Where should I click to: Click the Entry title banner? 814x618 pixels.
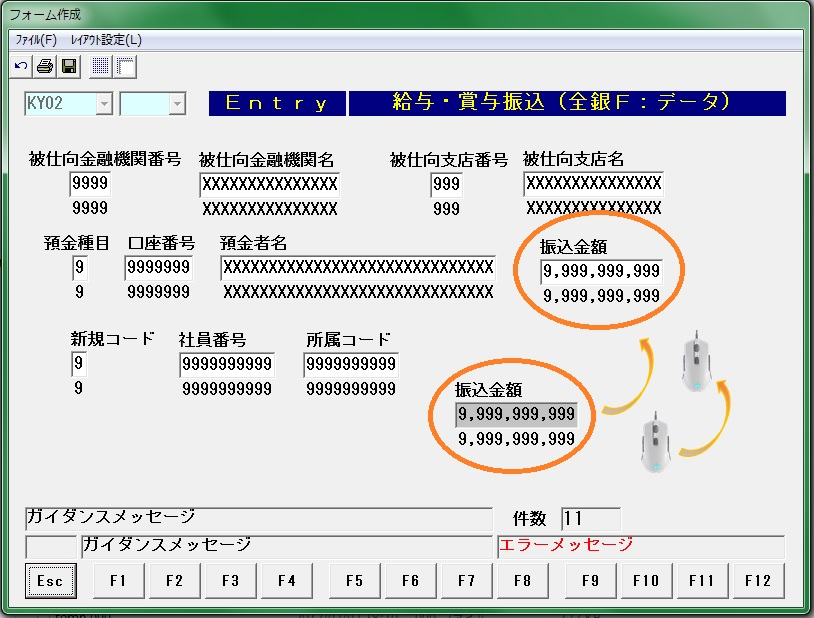click(277, 103)
